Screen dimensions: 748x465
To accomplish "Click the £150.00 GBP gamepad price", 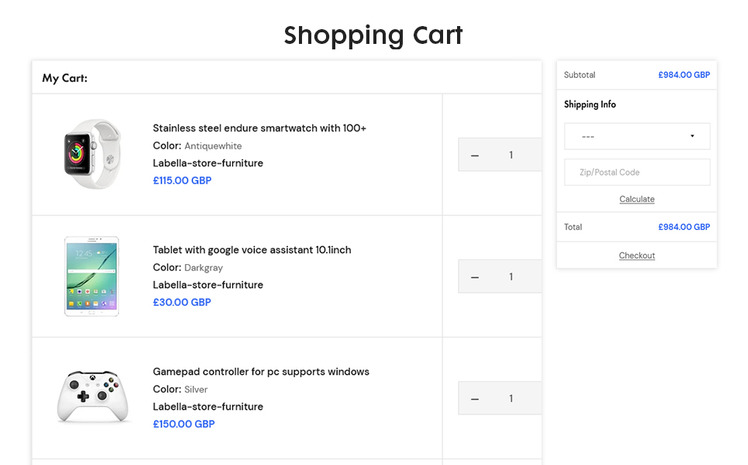I will pos(184,424).
